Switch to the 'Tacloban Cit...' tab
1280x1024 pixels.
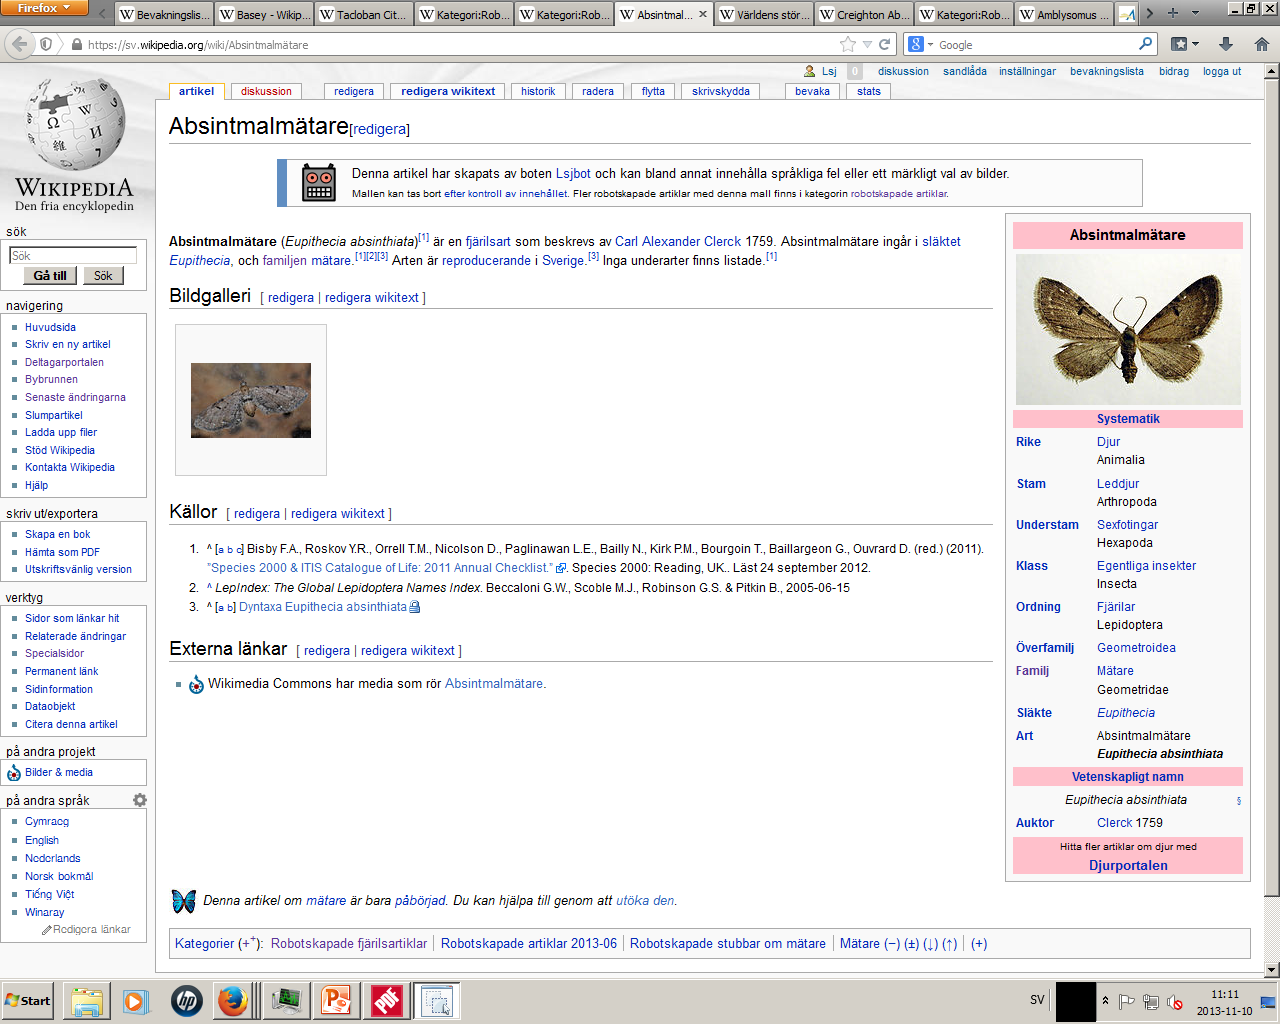tap(365, 15)
